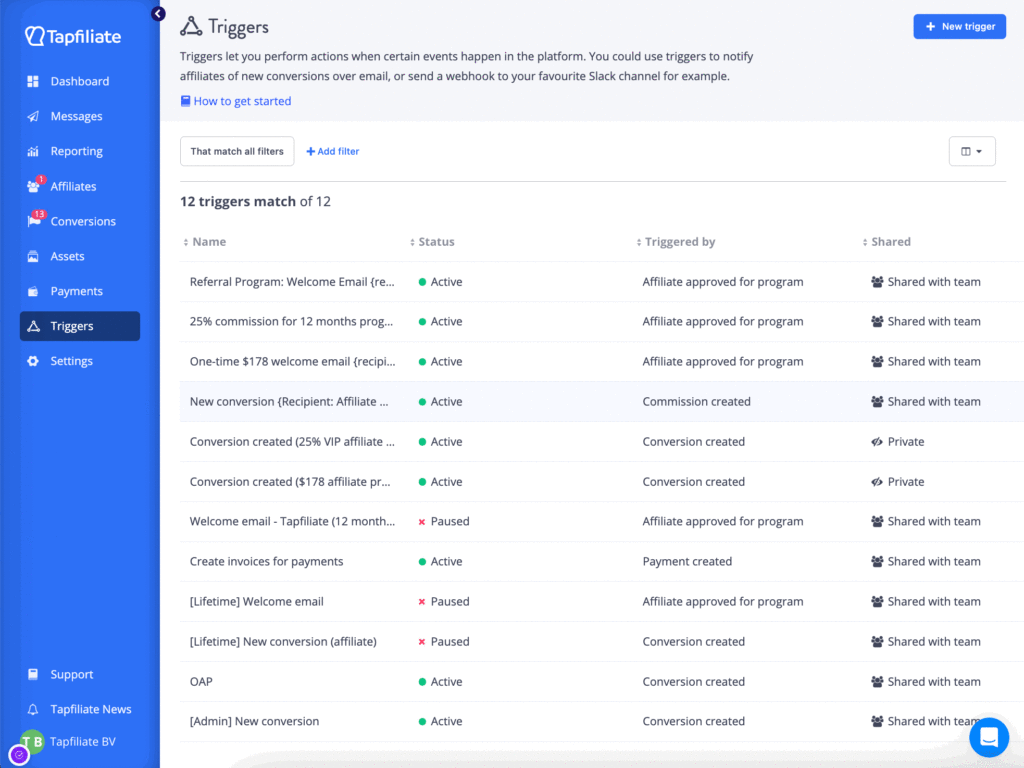This screenshot has height=768, width=1024.
Task: Open Payments in the sidebar
Action: (x=76, y=292)
